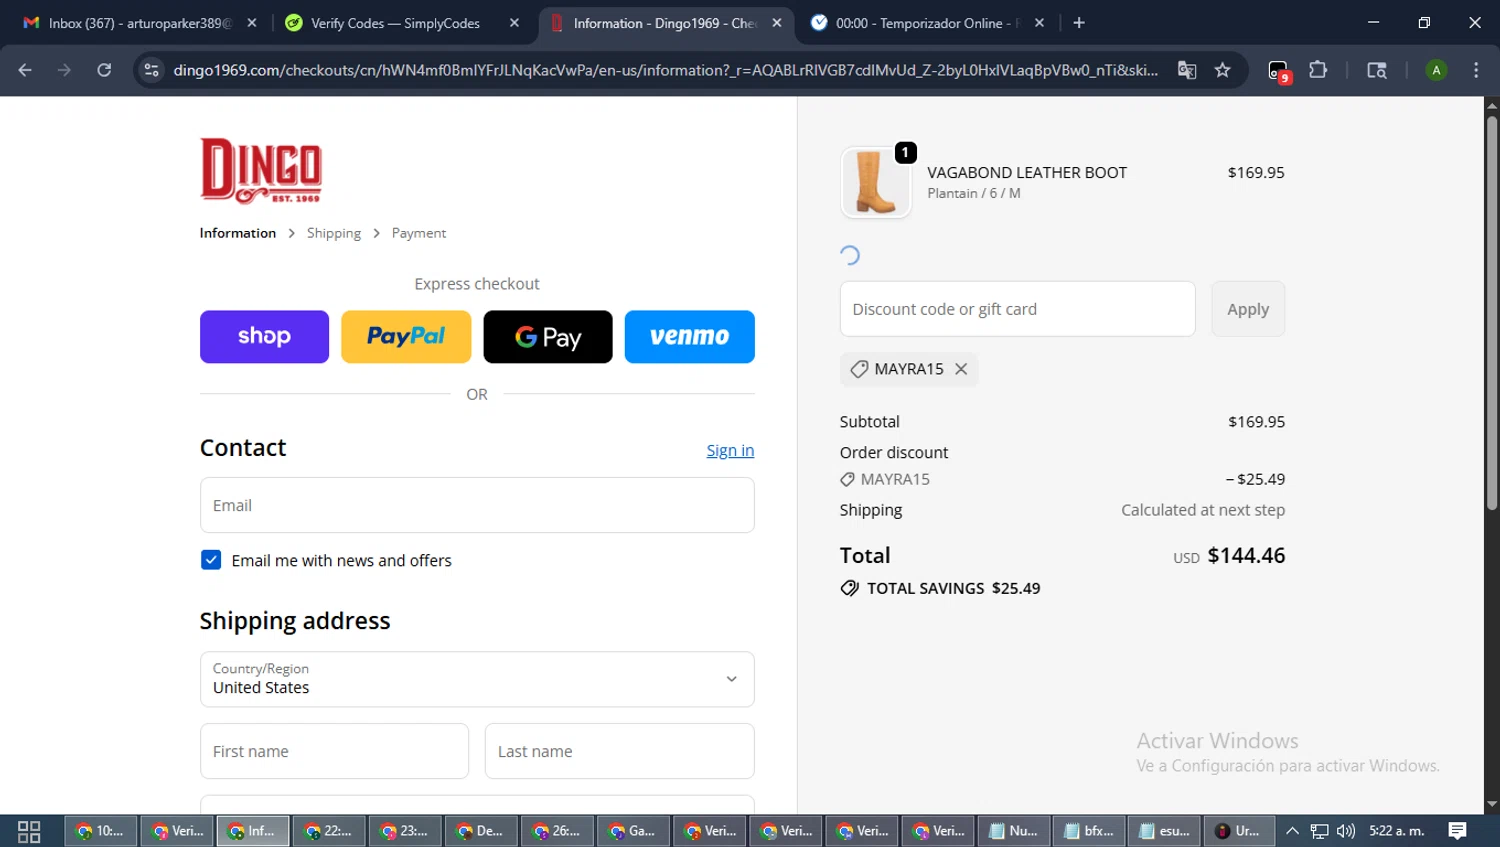The image size is (1500, 847).
Task: Click the Shipping breadcrumb step
Action: (x=334, y=233)
